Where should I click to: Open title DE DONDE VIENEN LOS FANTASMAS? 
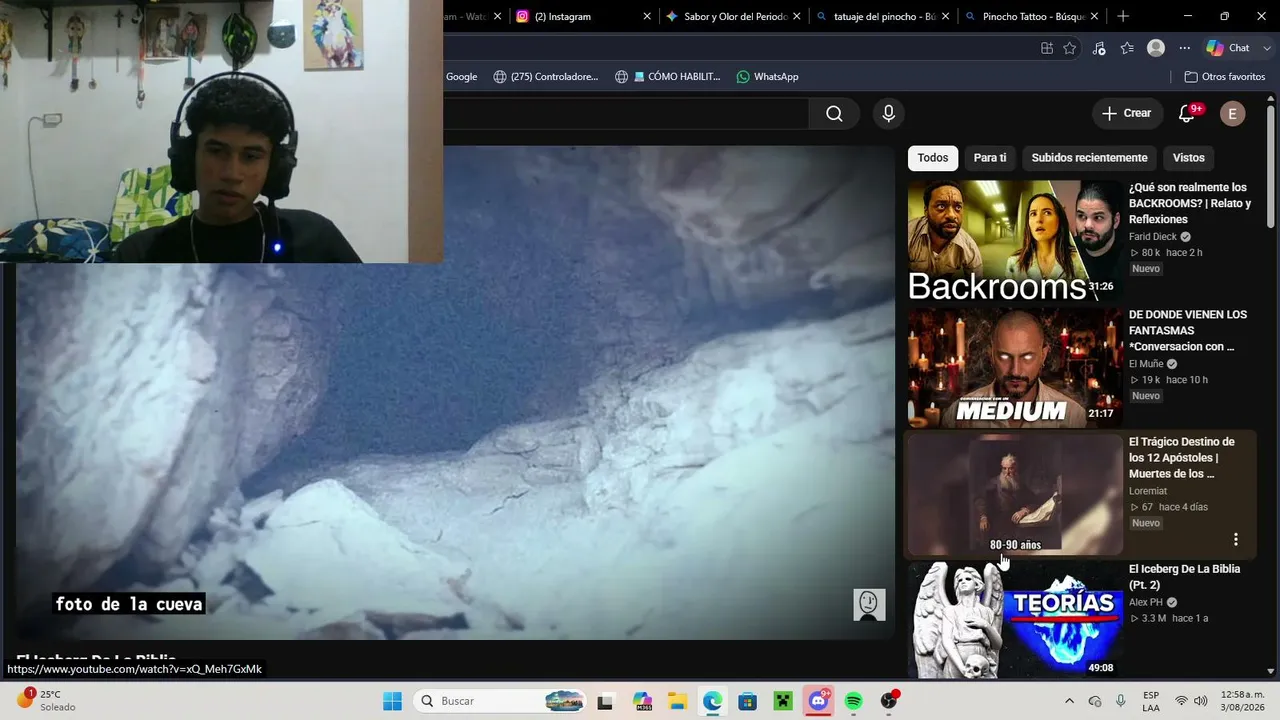point(1188,330)
